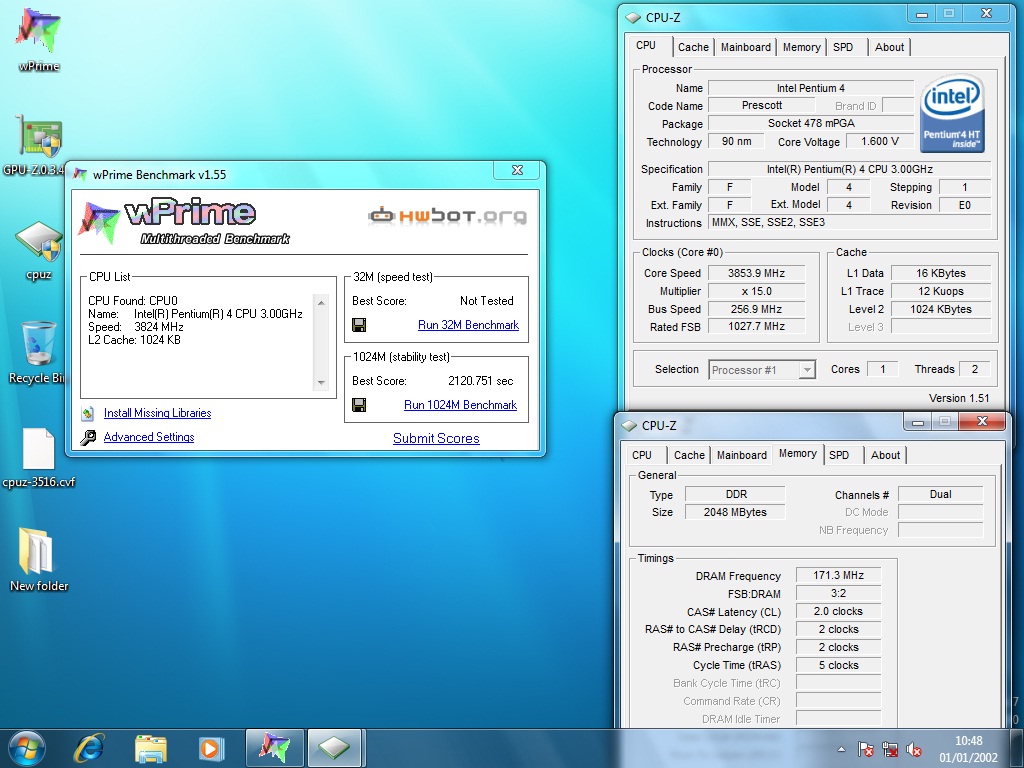Open the GPU-Z desktop icon
Image resolution: width=1024 pixels, height=768 pixels.
click(39, 144)
